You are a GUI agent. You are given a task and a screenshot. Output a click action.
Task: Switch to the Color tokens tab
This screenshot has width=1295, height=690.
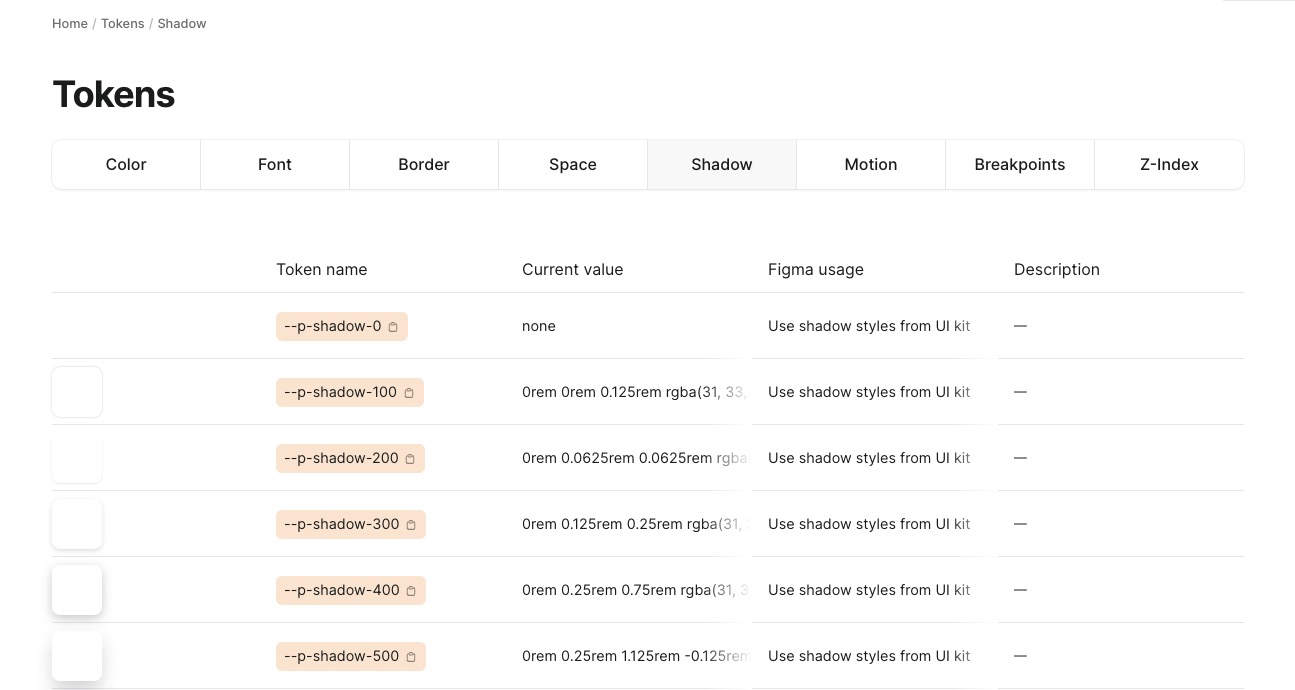coord(125,164)
